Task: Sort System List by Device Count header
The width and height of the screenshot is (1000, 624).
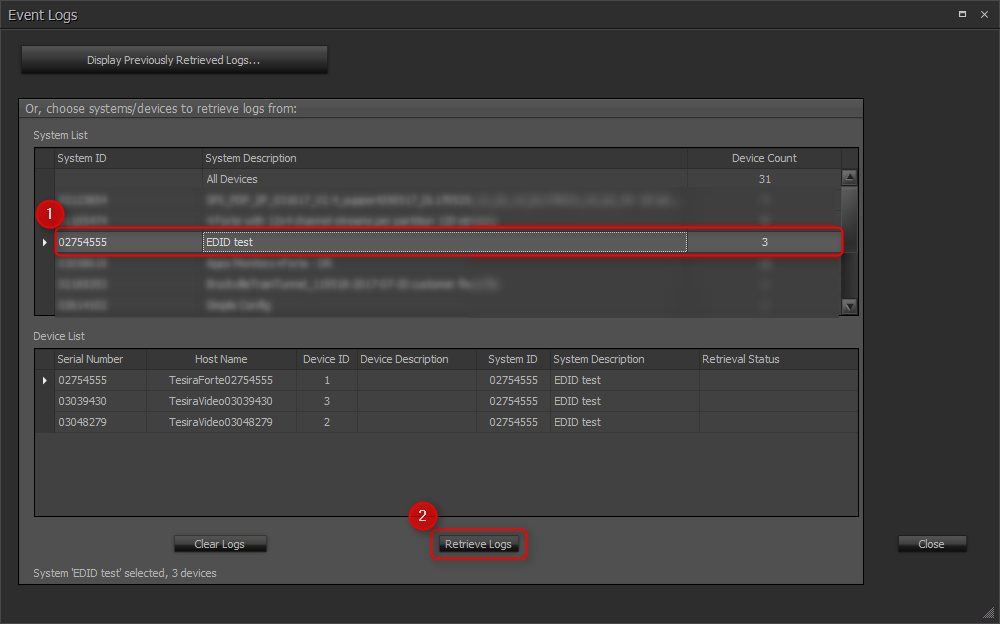Action: point(764,158)
